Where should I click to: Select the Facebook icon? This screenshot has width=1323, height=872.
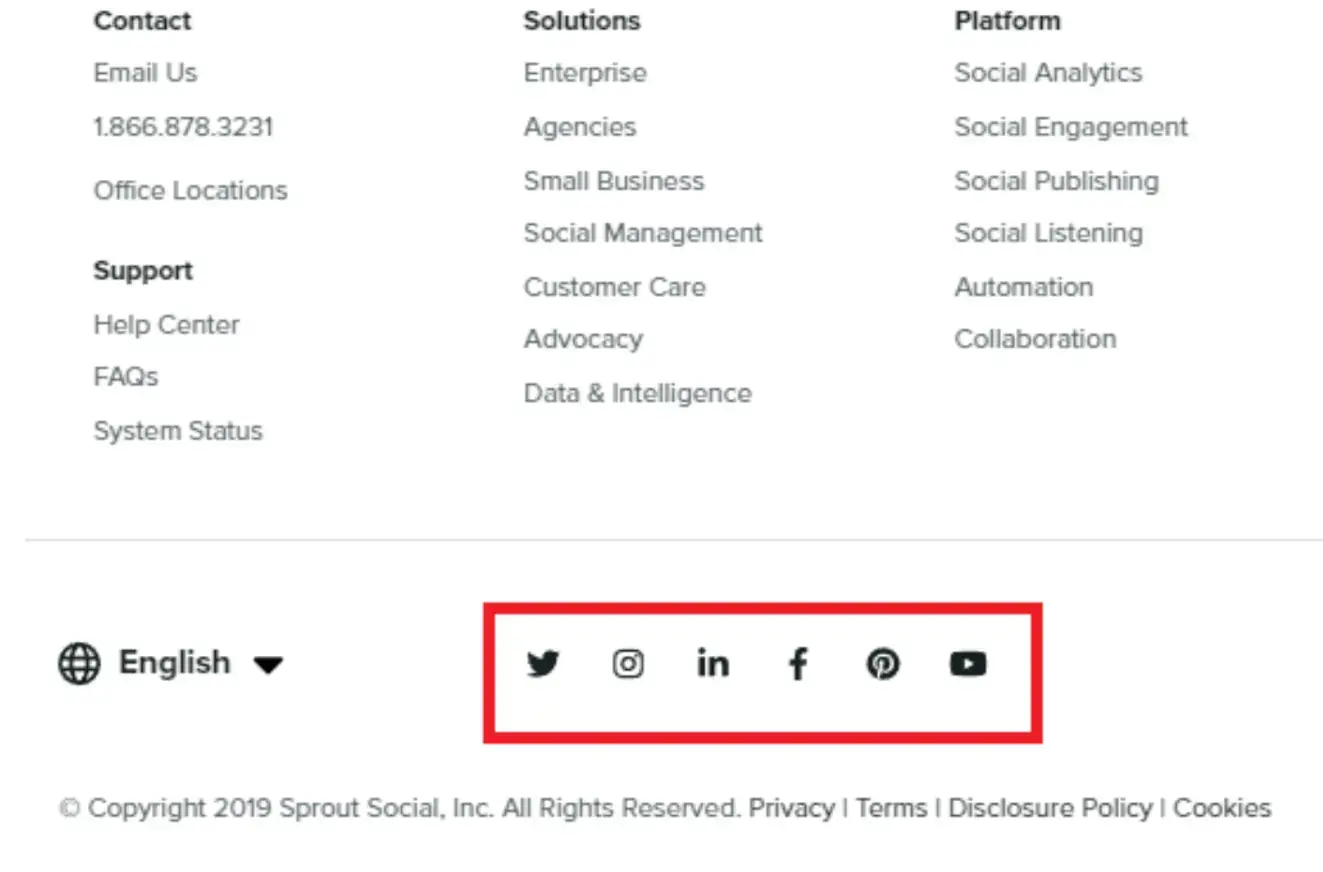click(x=798, y=663)
